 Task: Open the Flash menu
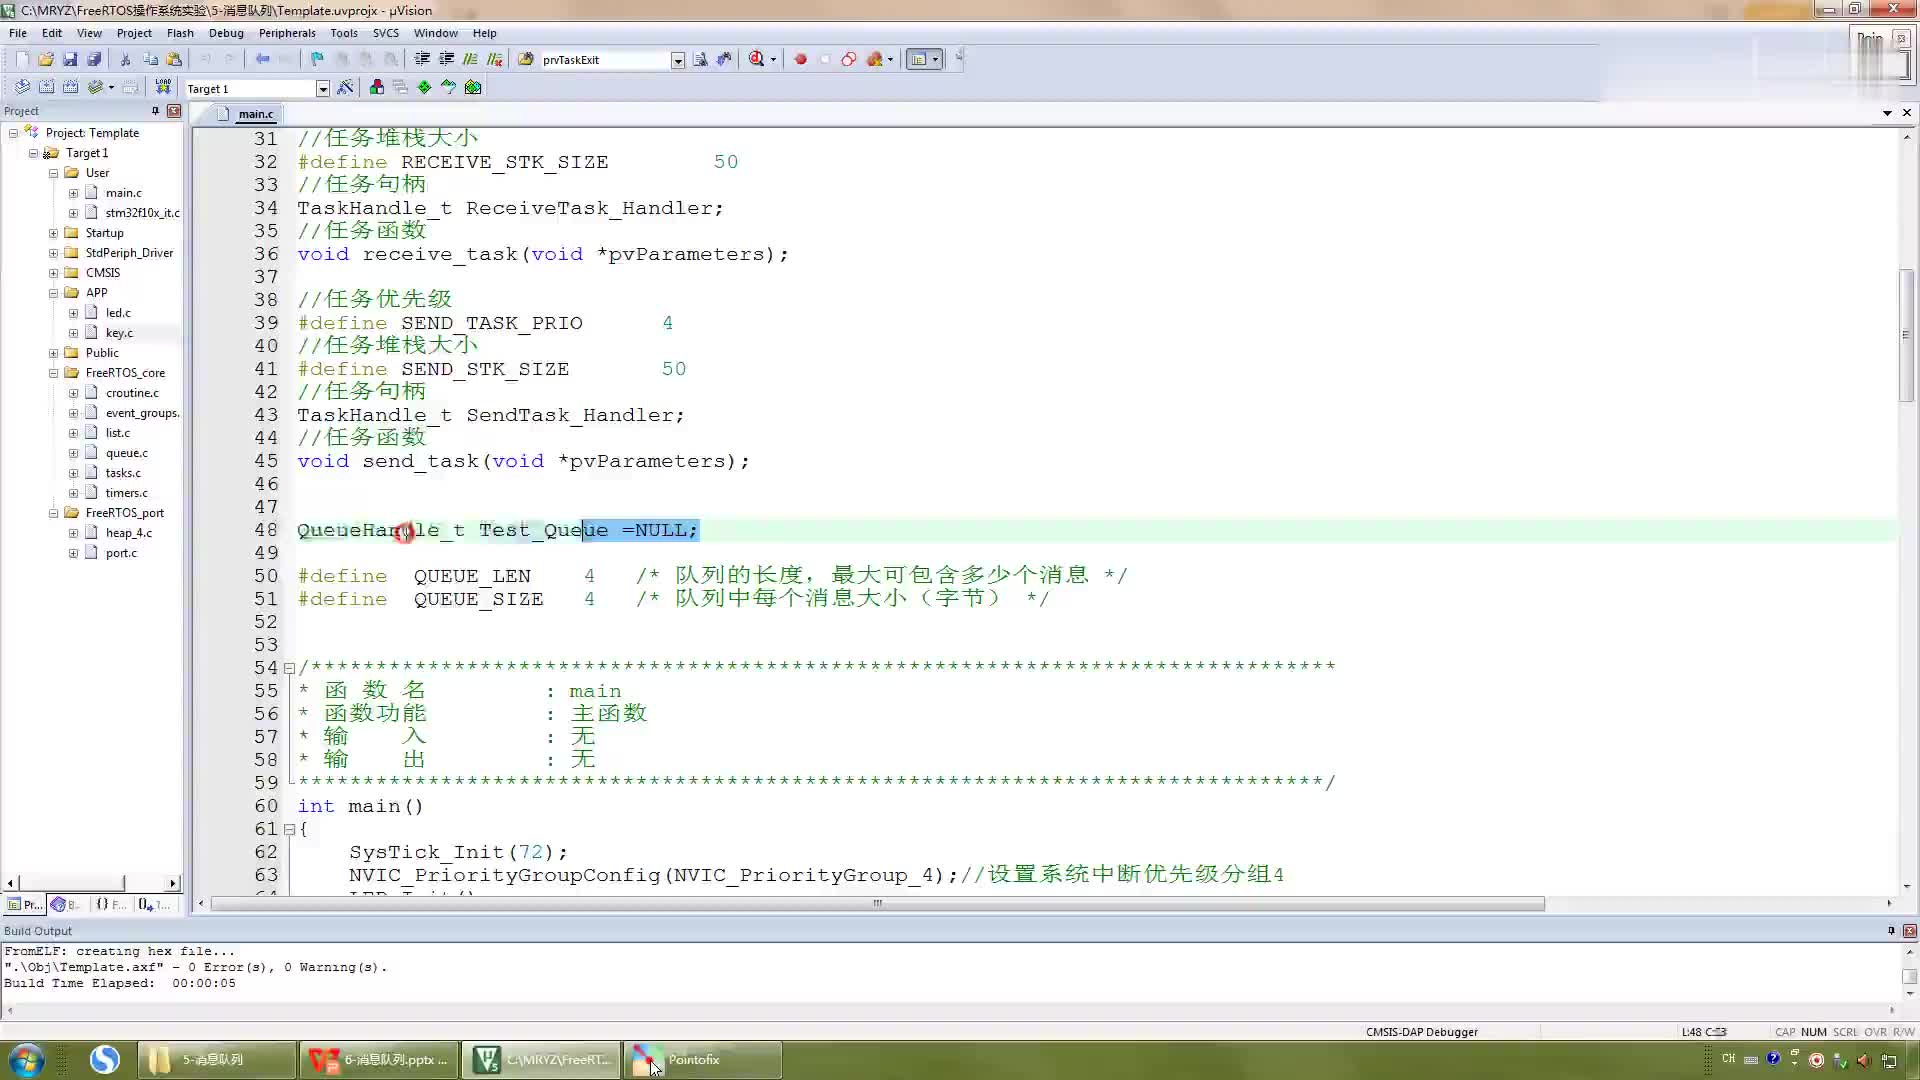pos(180,33)
